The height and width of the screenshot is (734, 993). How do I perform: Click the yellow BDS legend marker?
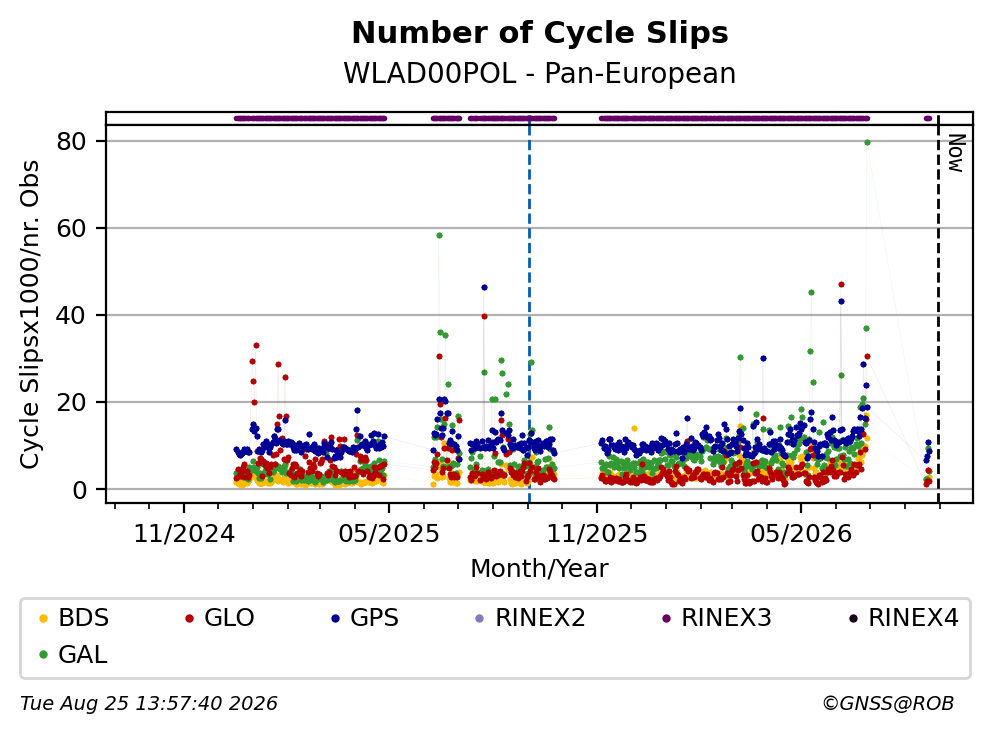(43, 618)
